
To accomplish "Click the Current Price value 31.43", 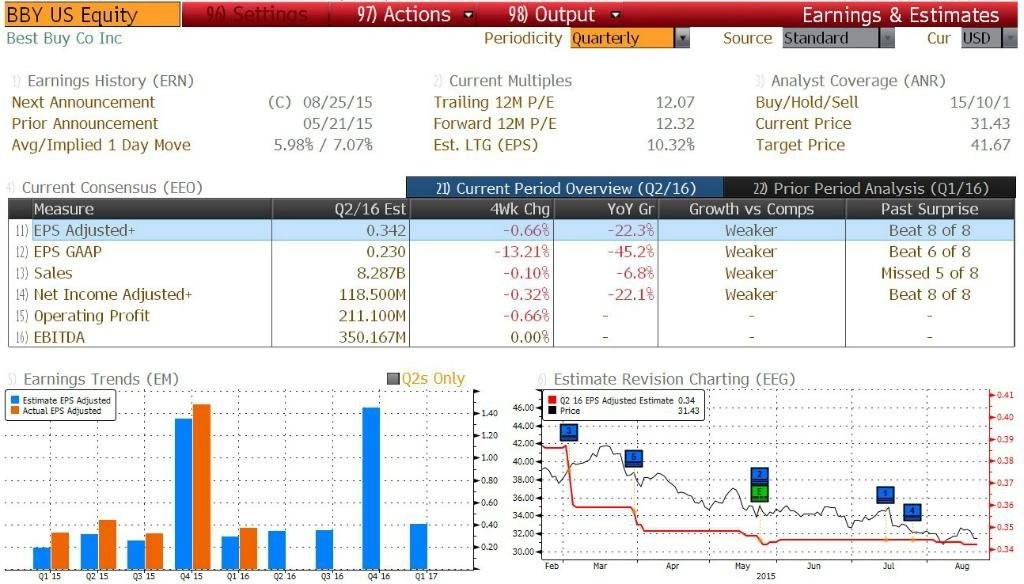I will click(x=991, y=124).
